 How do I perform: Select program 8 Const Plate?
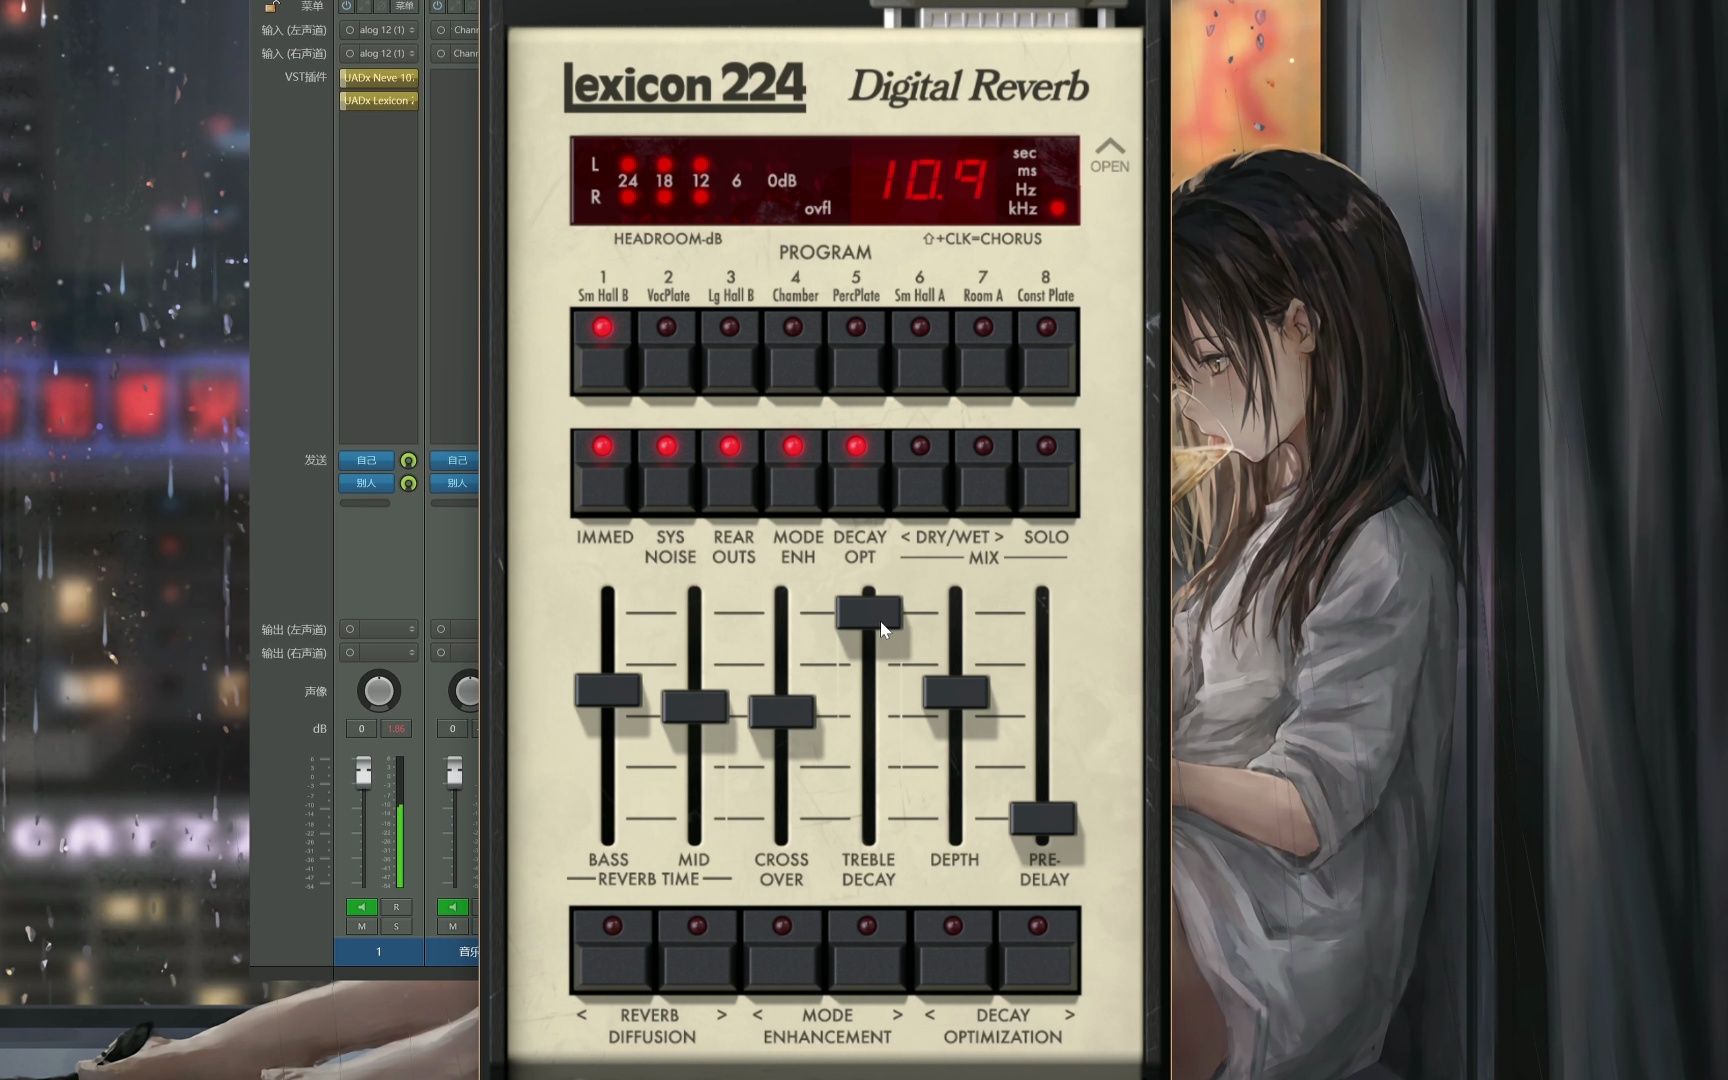pyautogui.click(x=1044, y=355)
